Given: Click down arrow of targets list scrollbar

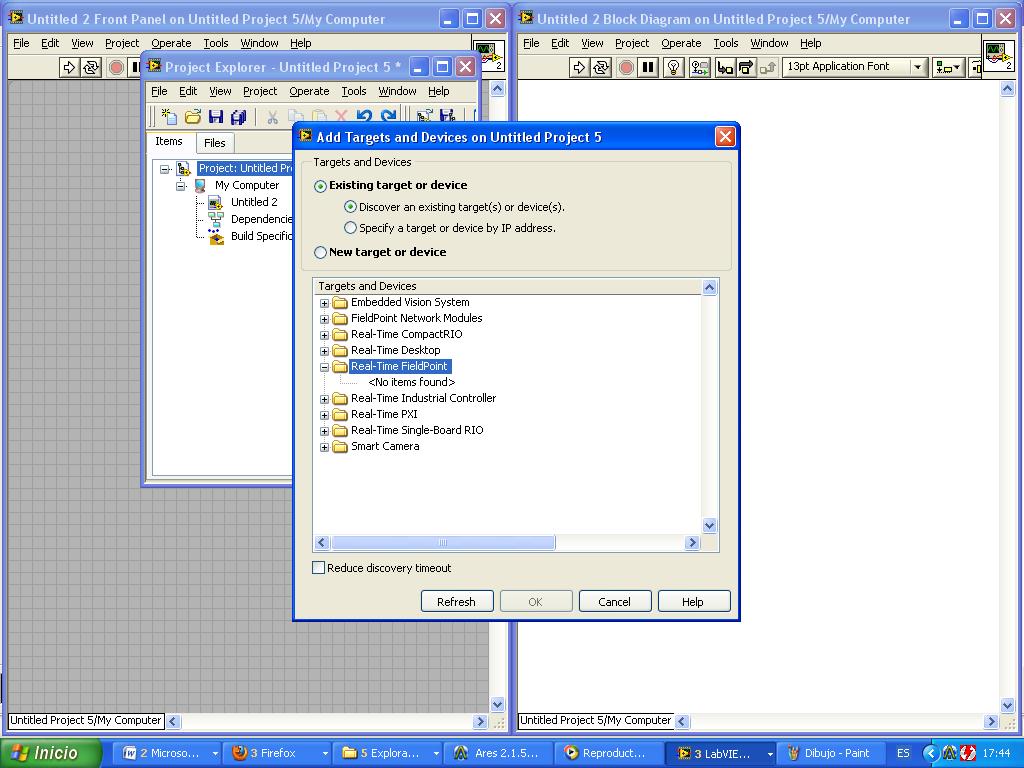Looking at the screenshot, I should pyautogui.click(x=709, y=525).
